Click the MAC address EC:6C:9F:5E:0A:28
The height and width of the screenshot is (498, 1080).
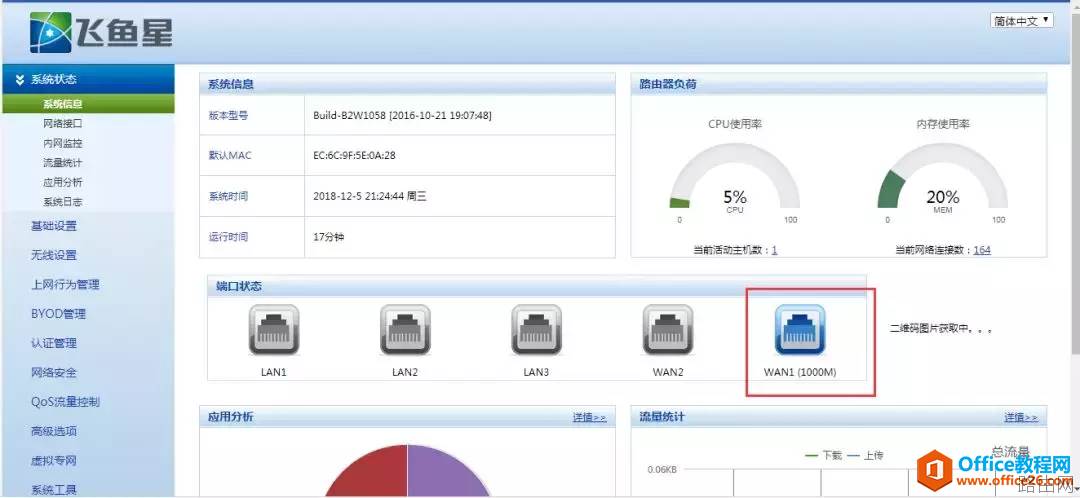point(354,156)
